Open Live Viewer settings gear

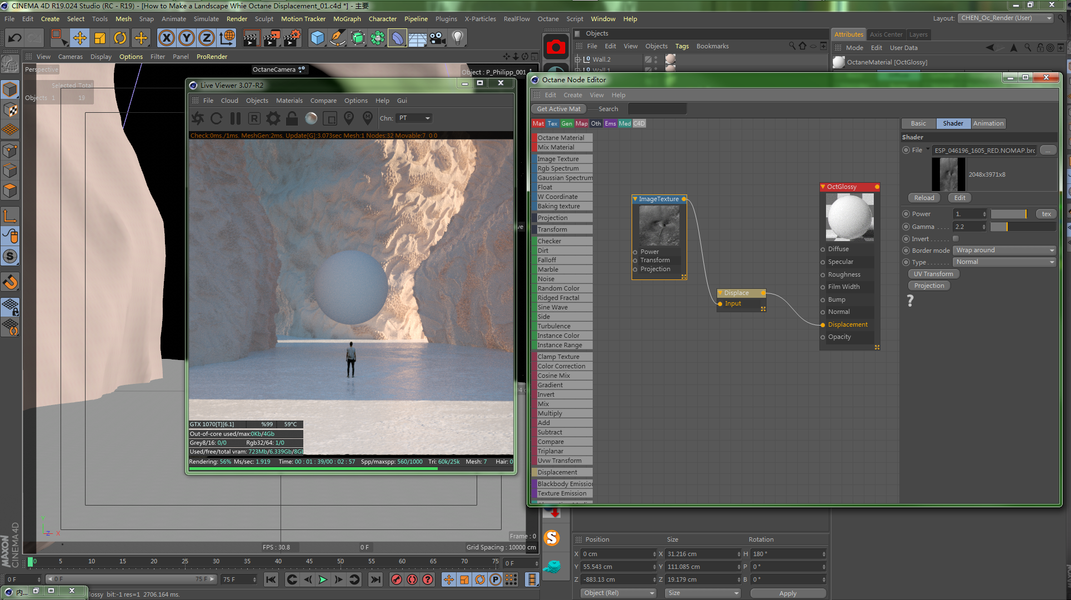(x=273, y=118)
